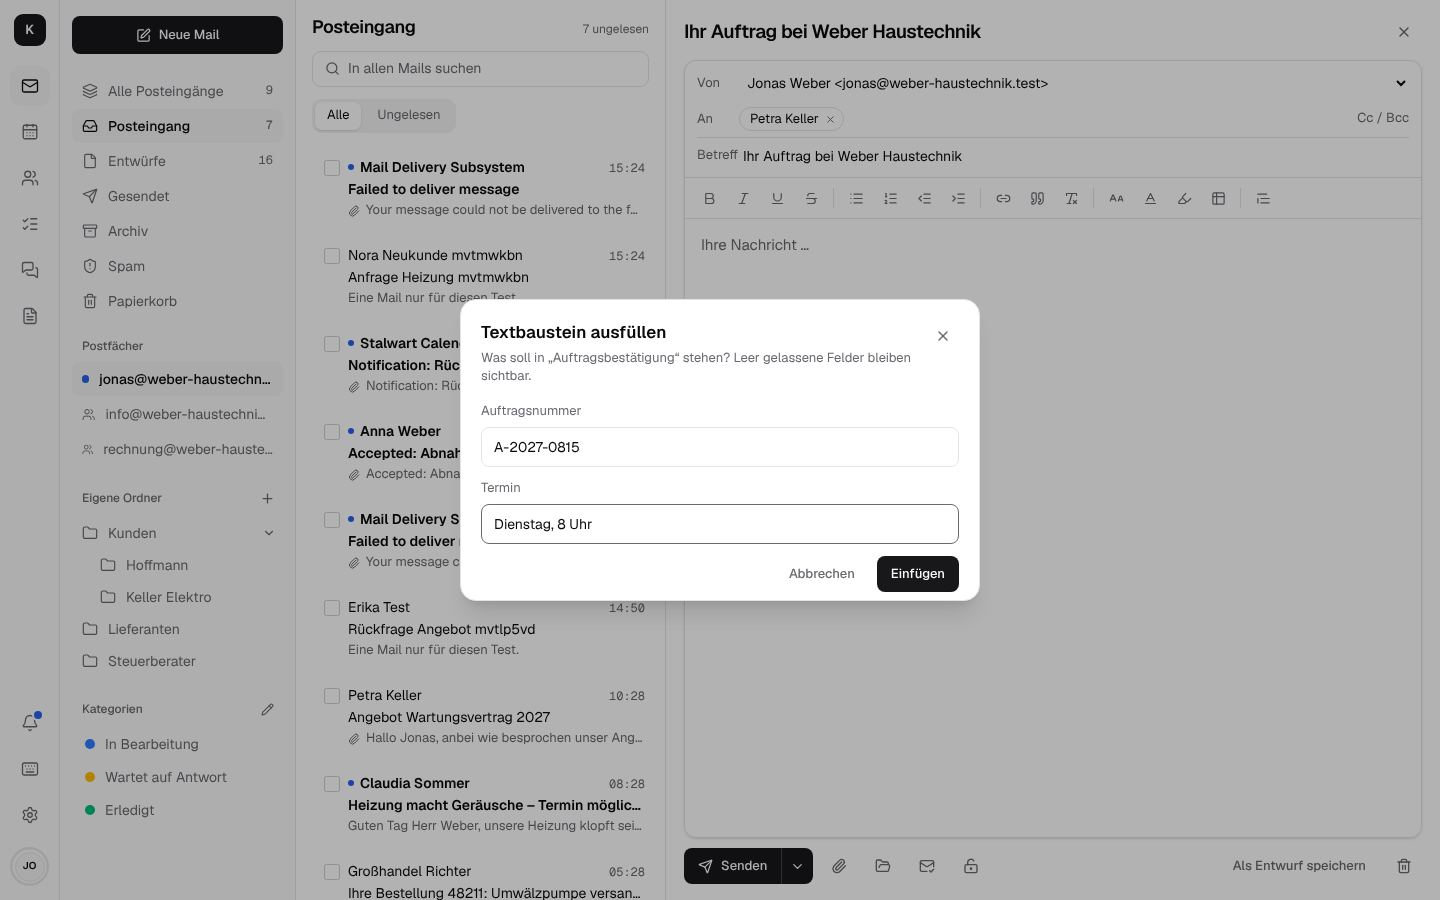Clear text formatting
Viewport: 1440px width, 900px height.
pos(1071,198)
